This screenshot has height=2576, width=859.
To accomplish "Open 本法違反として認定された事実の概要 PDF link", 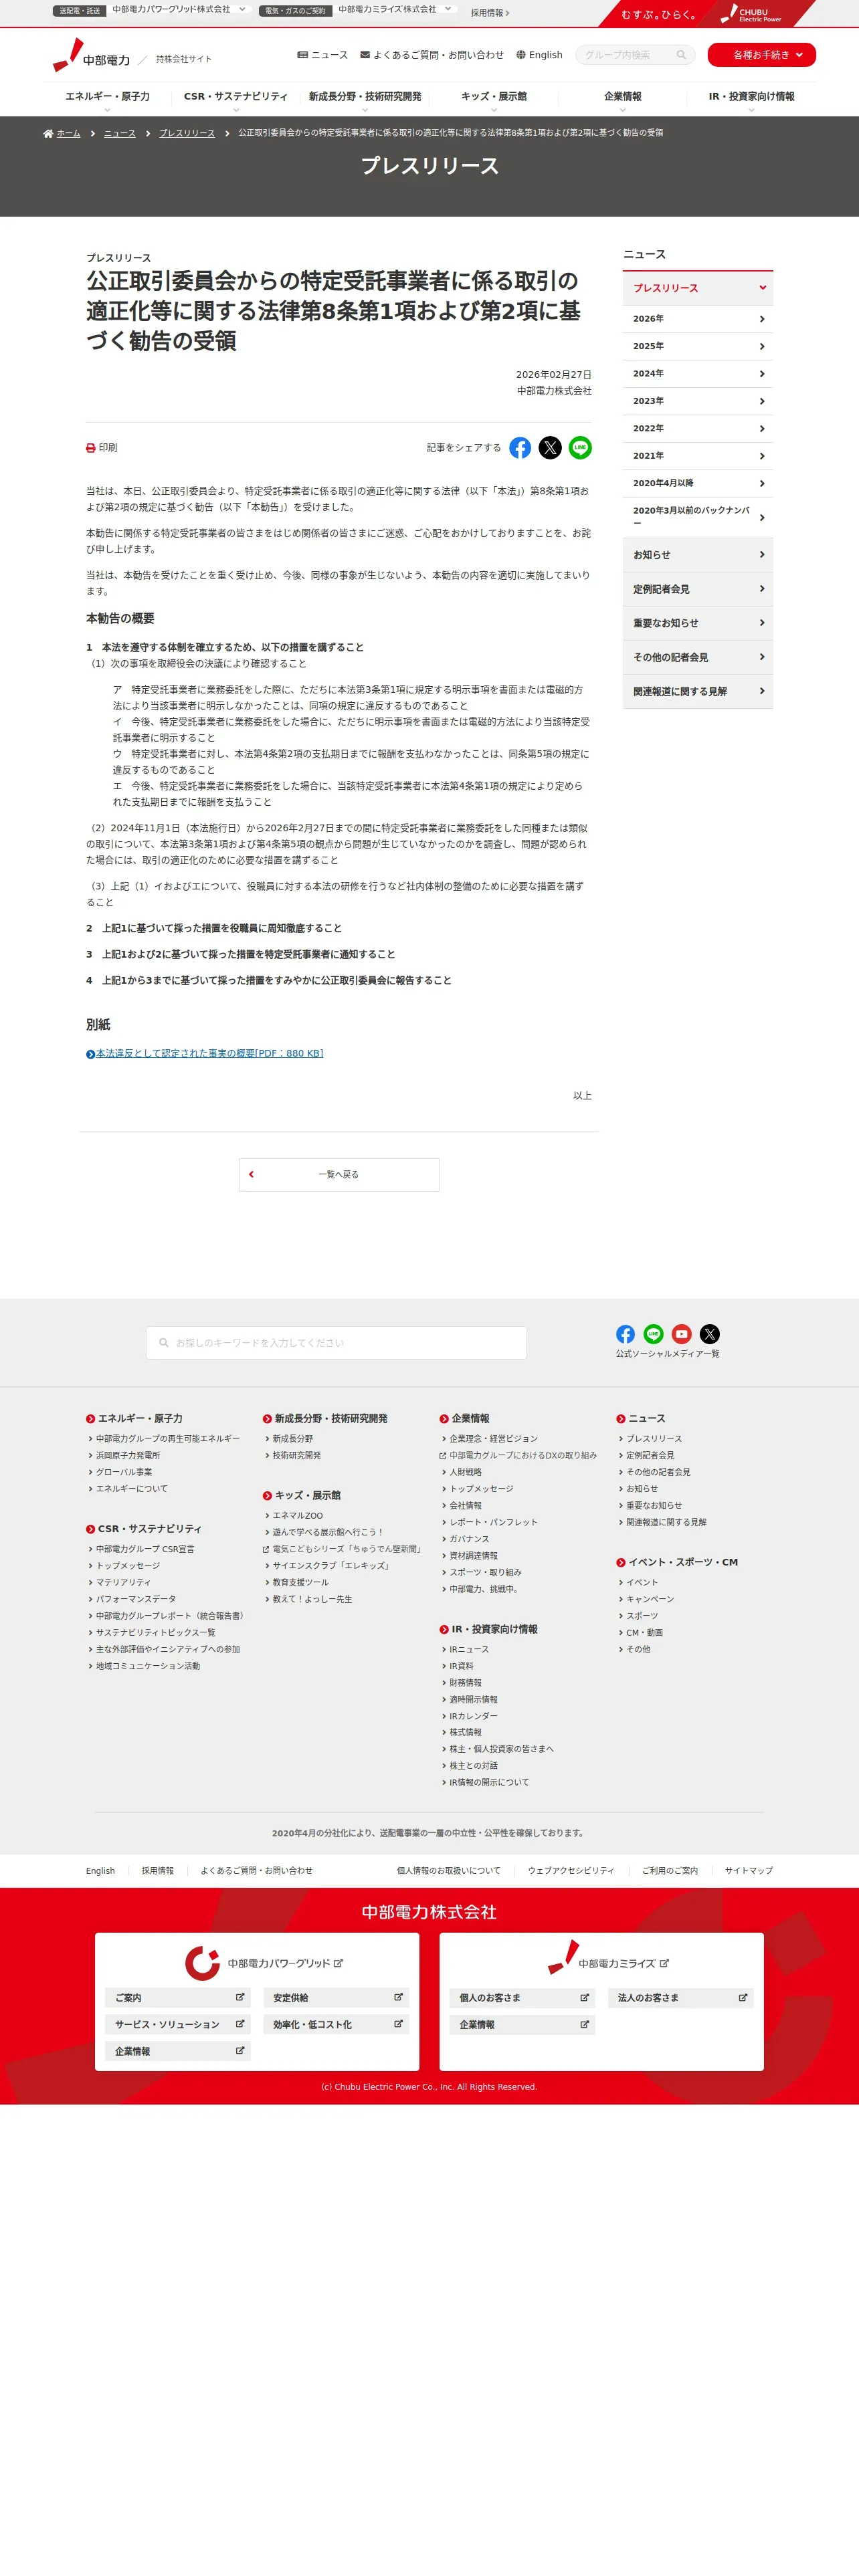I will click(209, 1054).
